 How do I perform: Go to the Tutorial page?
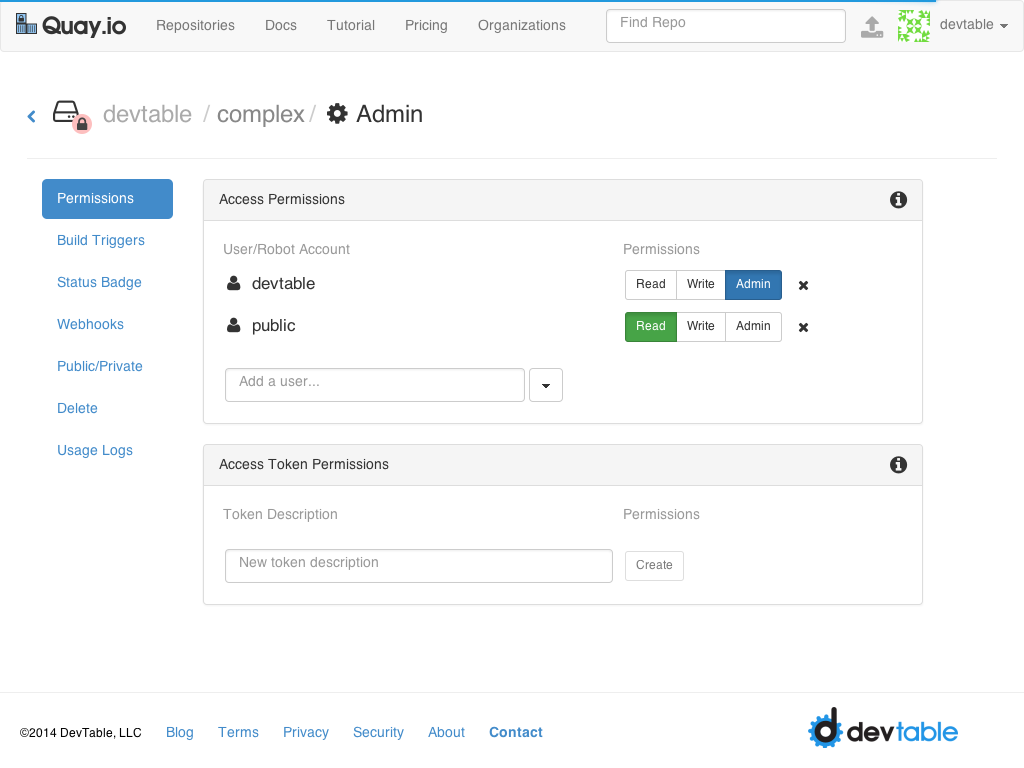point(351,25)
